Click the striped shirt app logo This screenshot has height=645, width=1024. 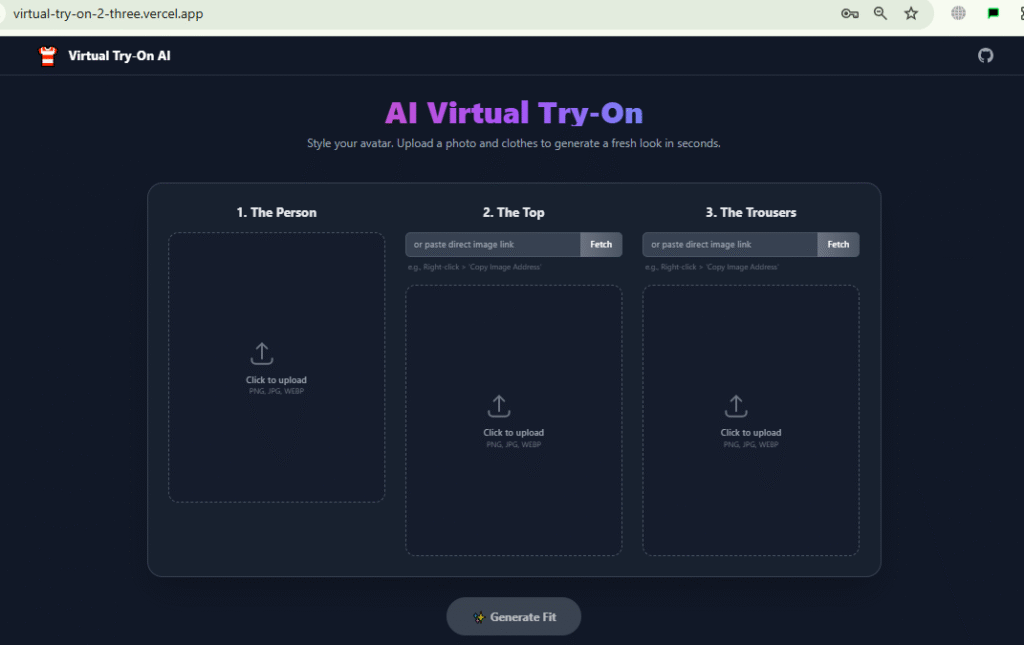tap(48, 56)
